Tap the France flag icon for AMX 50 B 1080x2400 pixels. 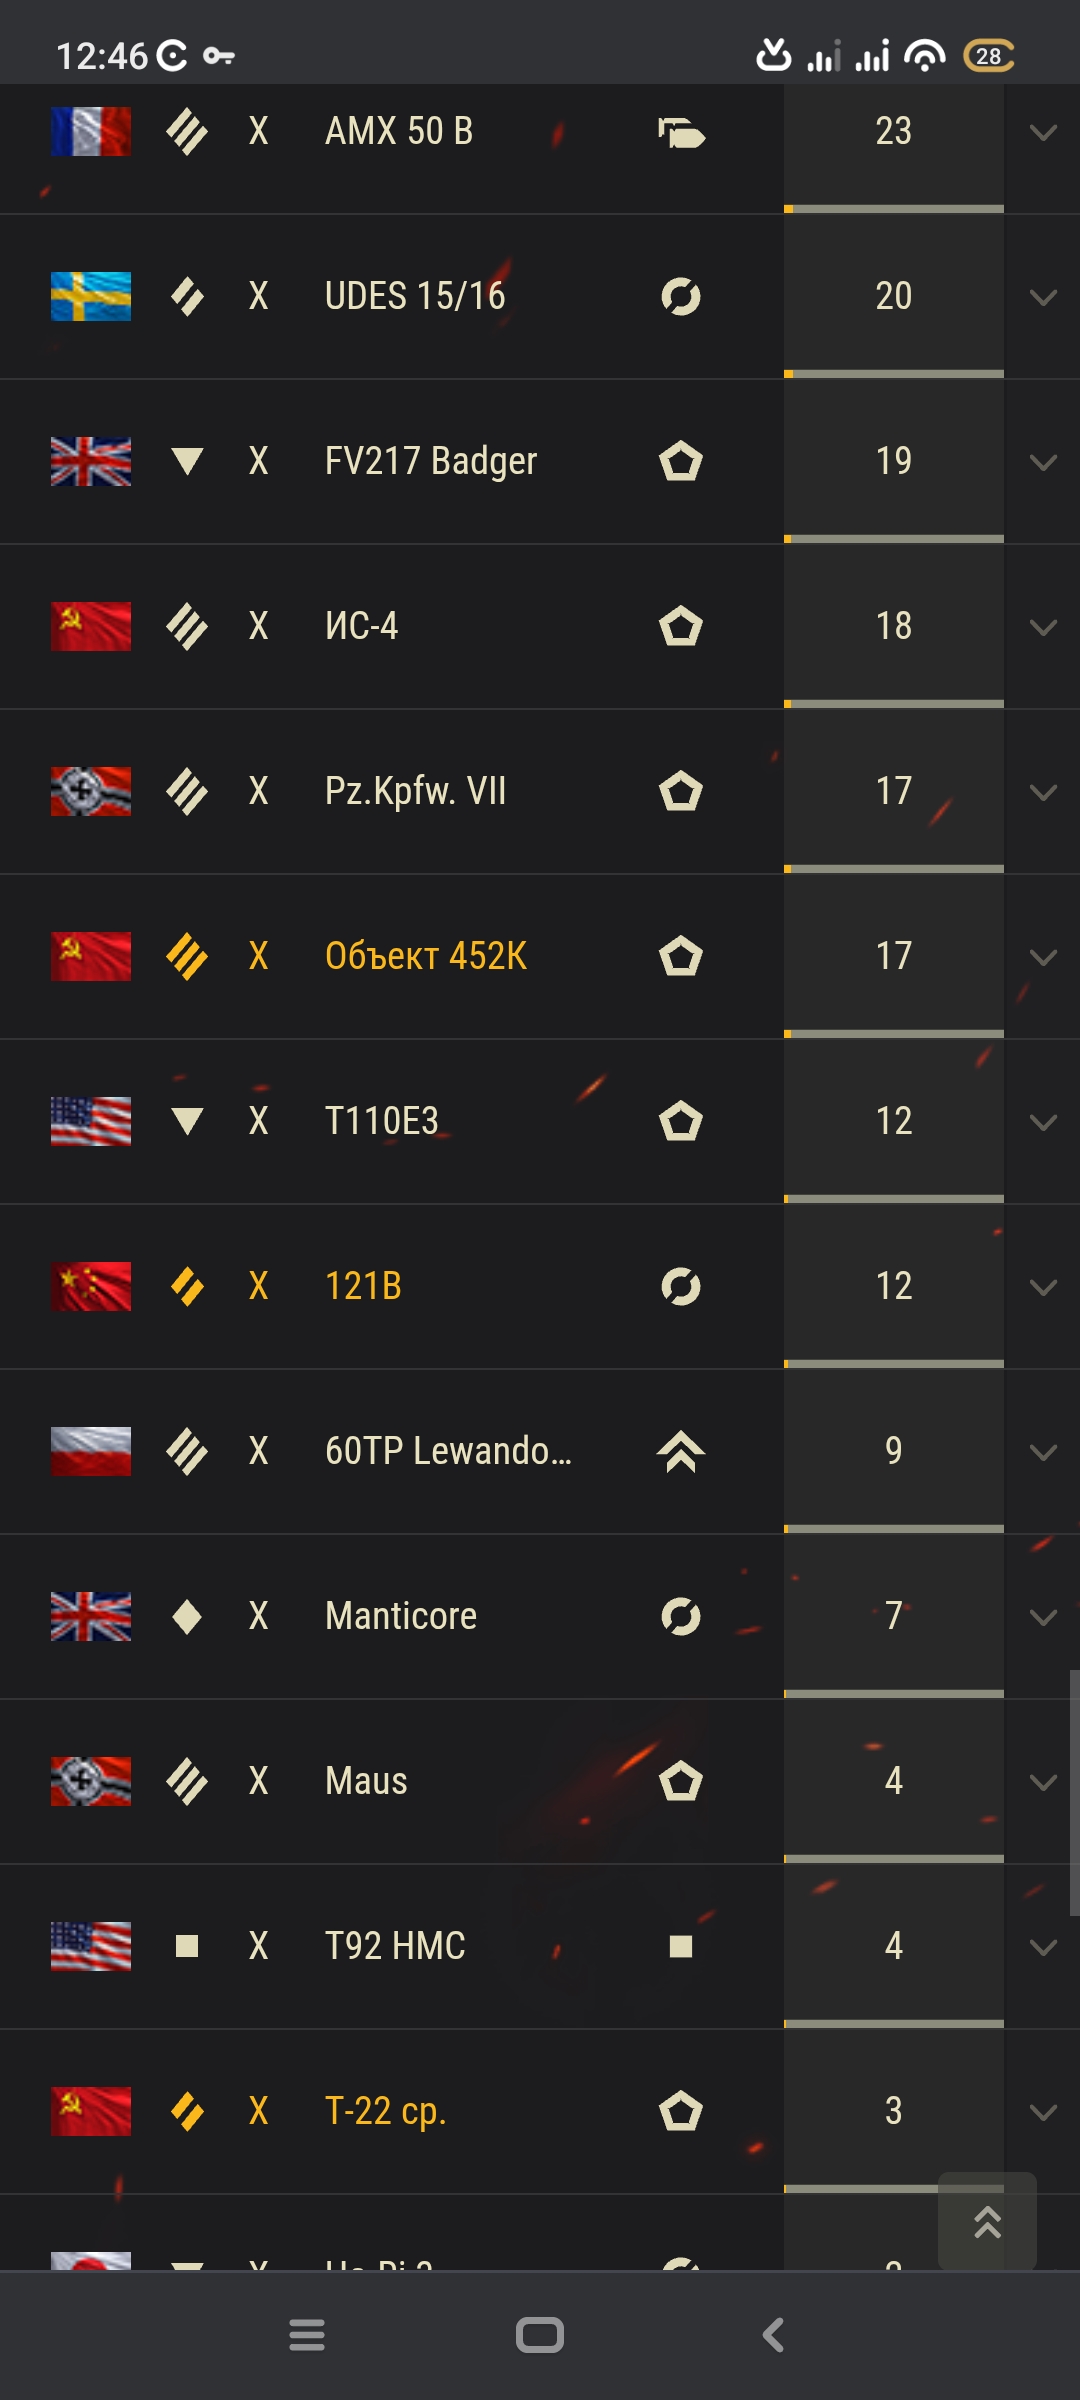(91, 131)
